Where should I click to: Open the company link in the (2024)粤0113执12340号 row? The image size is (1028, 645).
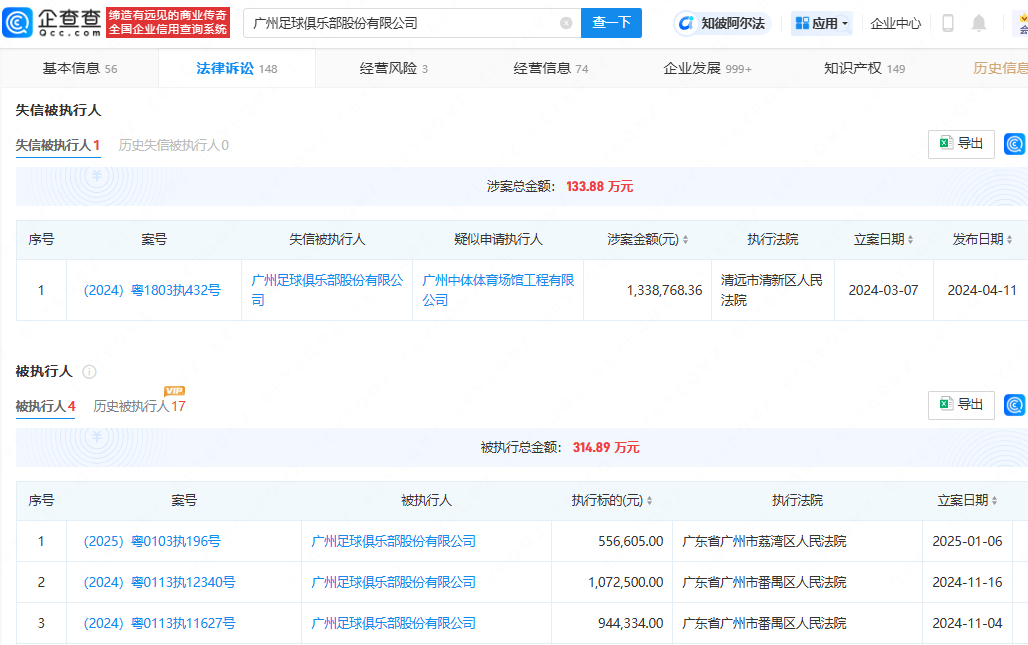(x=393, y=583)
